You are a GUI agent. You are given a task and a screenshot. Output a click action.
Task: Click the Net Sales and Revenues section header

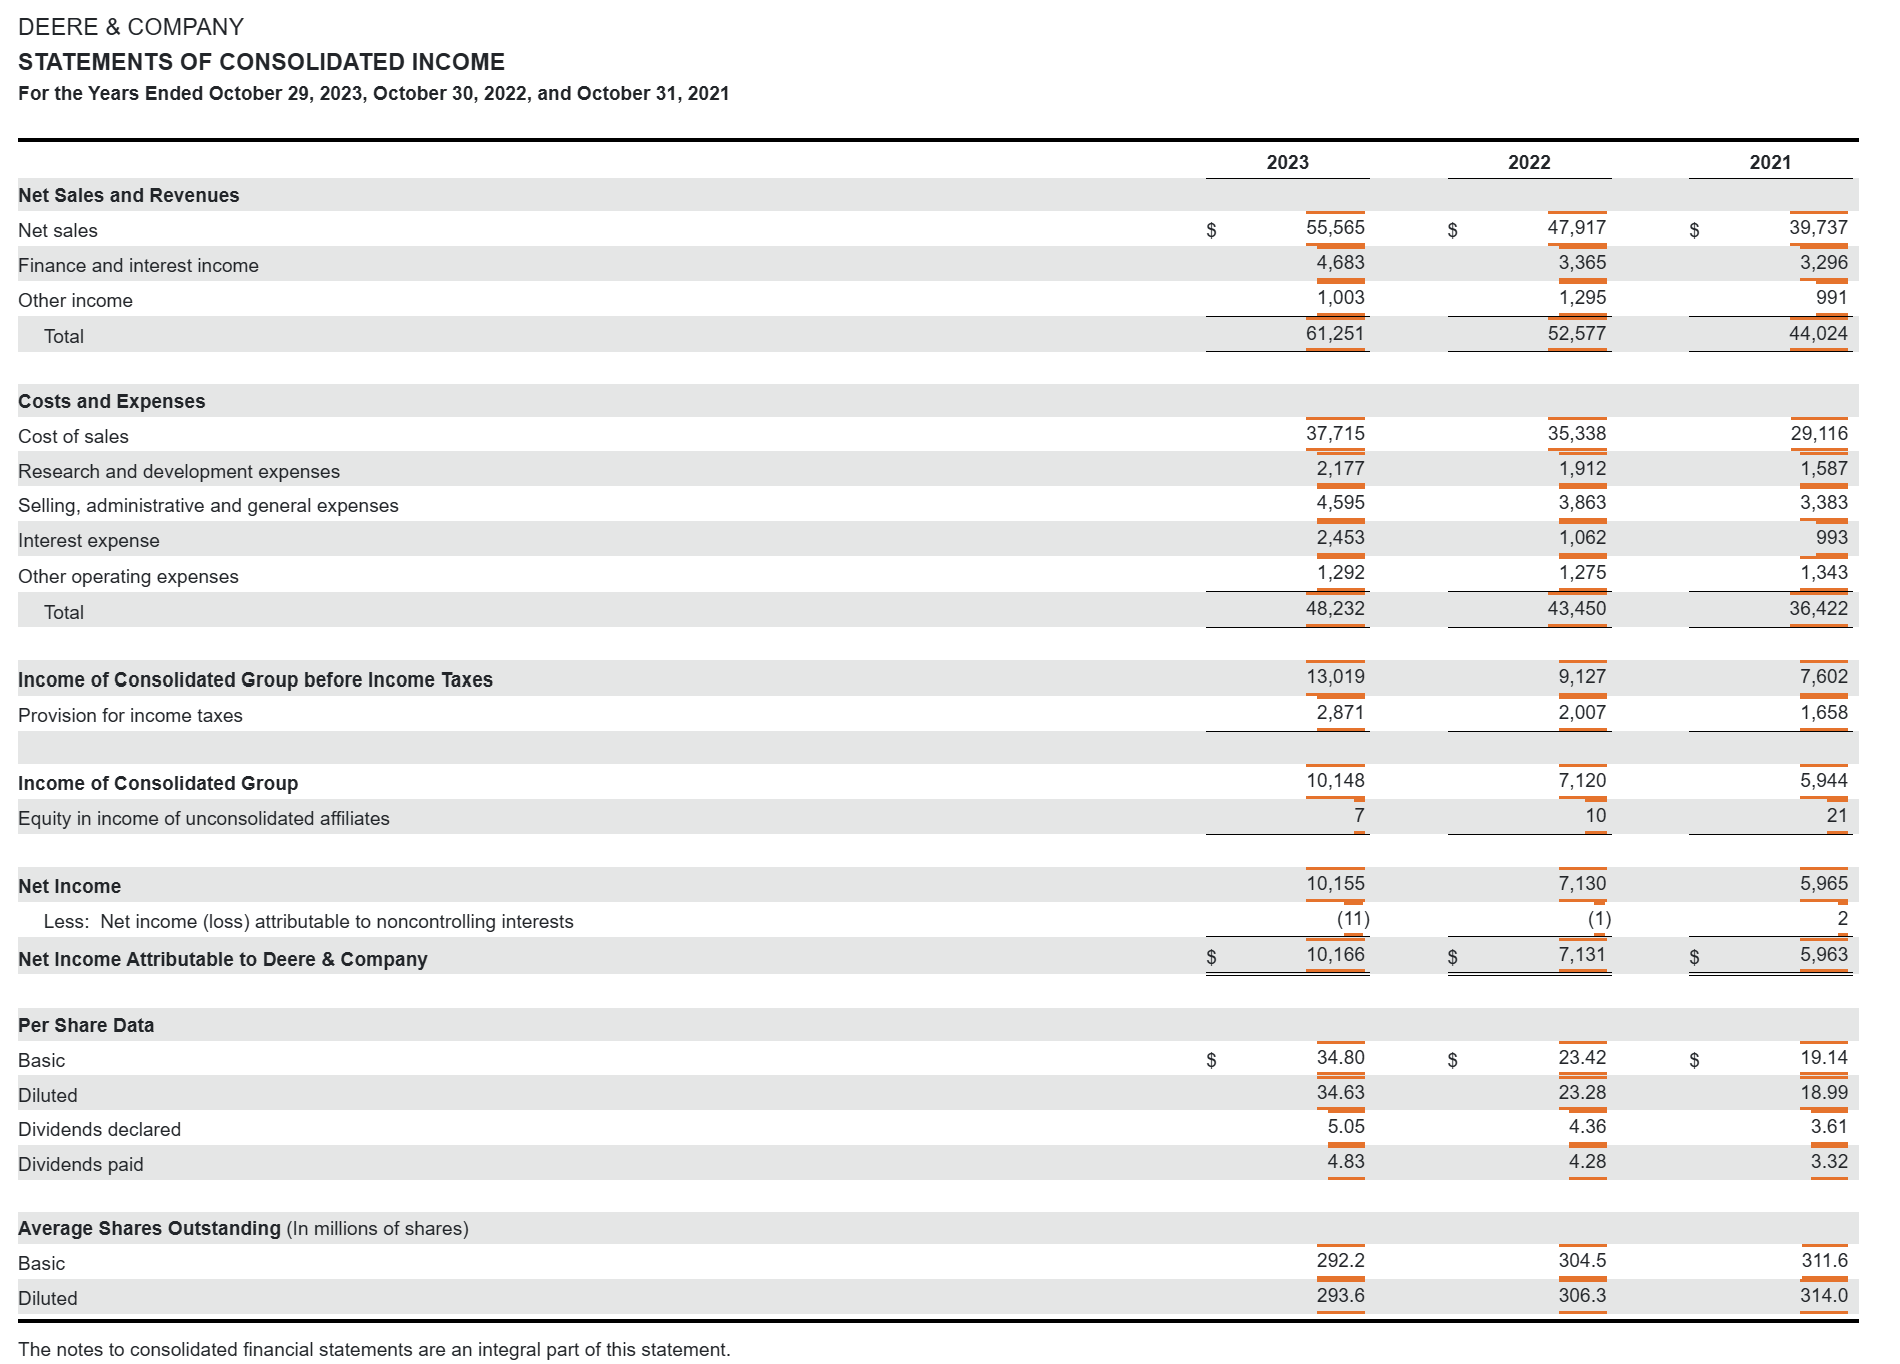click(x=128, y=195)
